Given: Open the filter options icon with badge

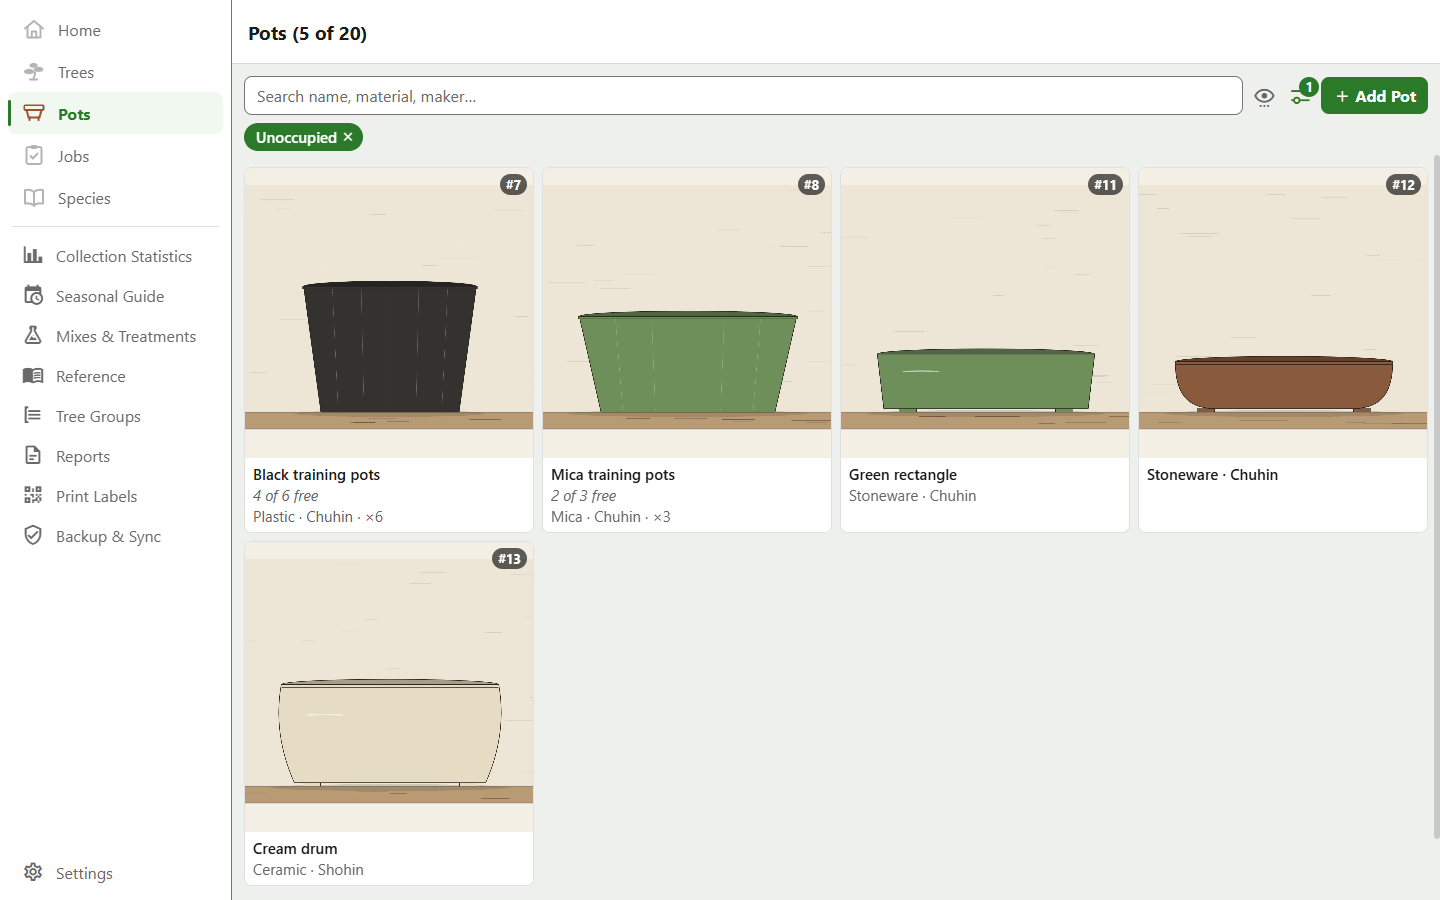Looking at the screenshot, I should point(1301,96).
